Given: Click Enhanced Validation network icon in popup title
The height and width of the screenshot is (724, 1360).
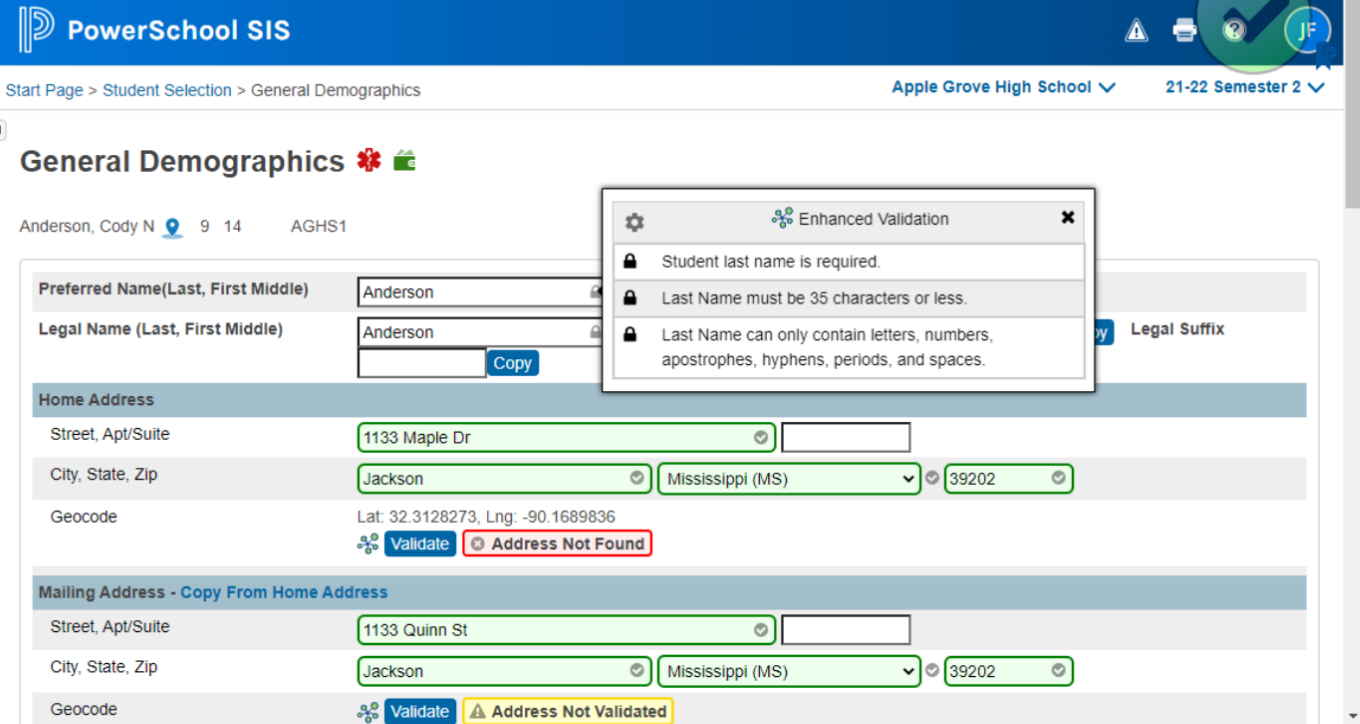Looking at the screenshot, I should (x=782, y=218).
